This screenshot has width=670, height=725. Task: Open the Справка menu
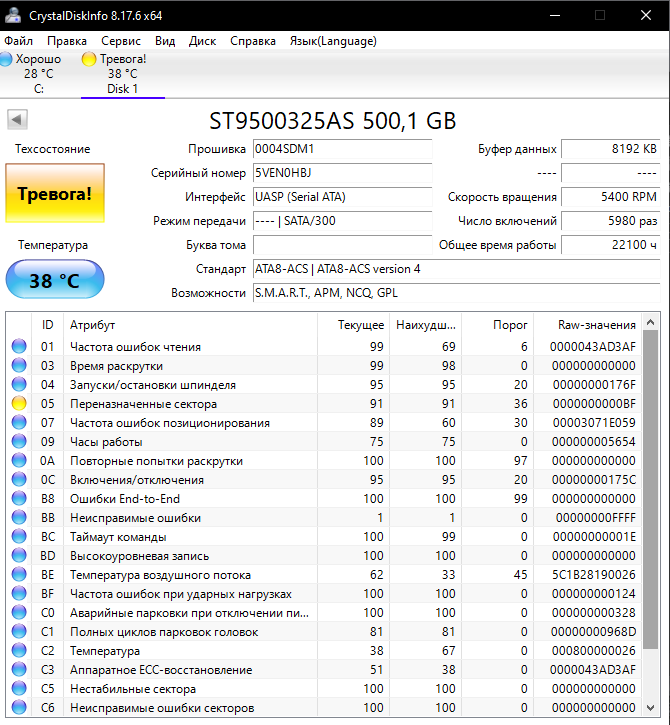[253, 41]
